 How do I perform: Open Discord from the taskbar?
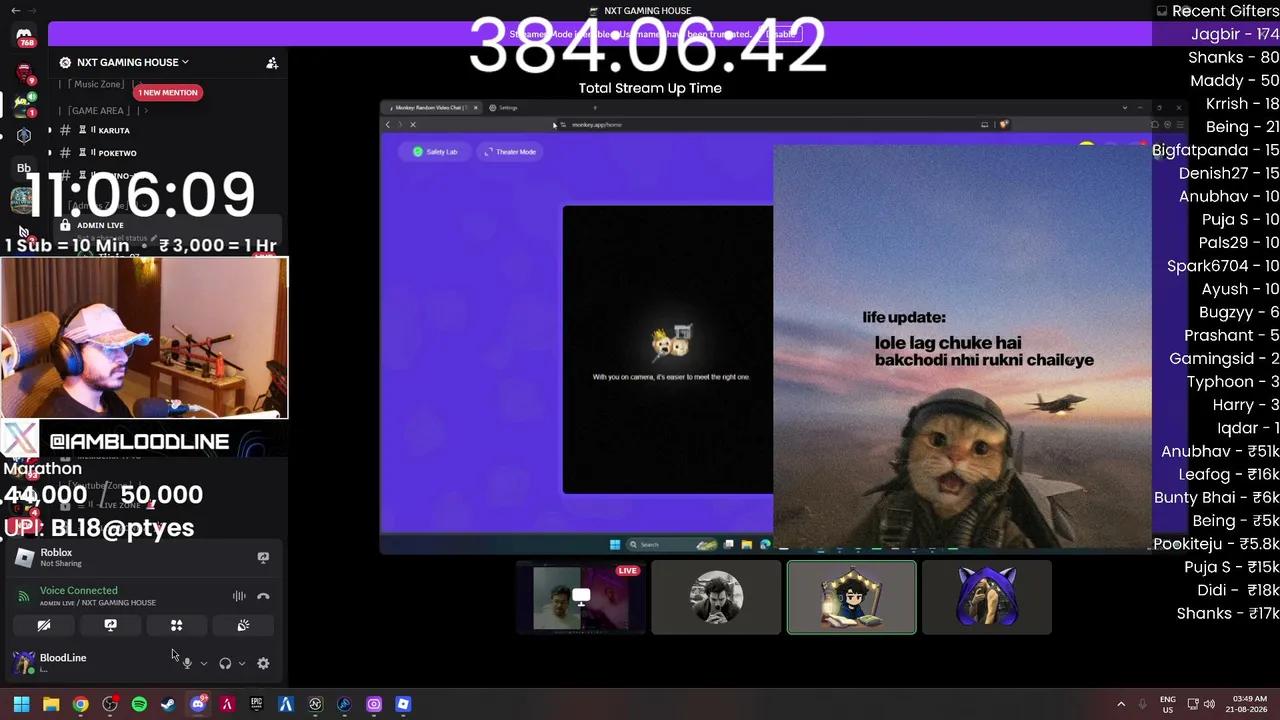point(198,704)
